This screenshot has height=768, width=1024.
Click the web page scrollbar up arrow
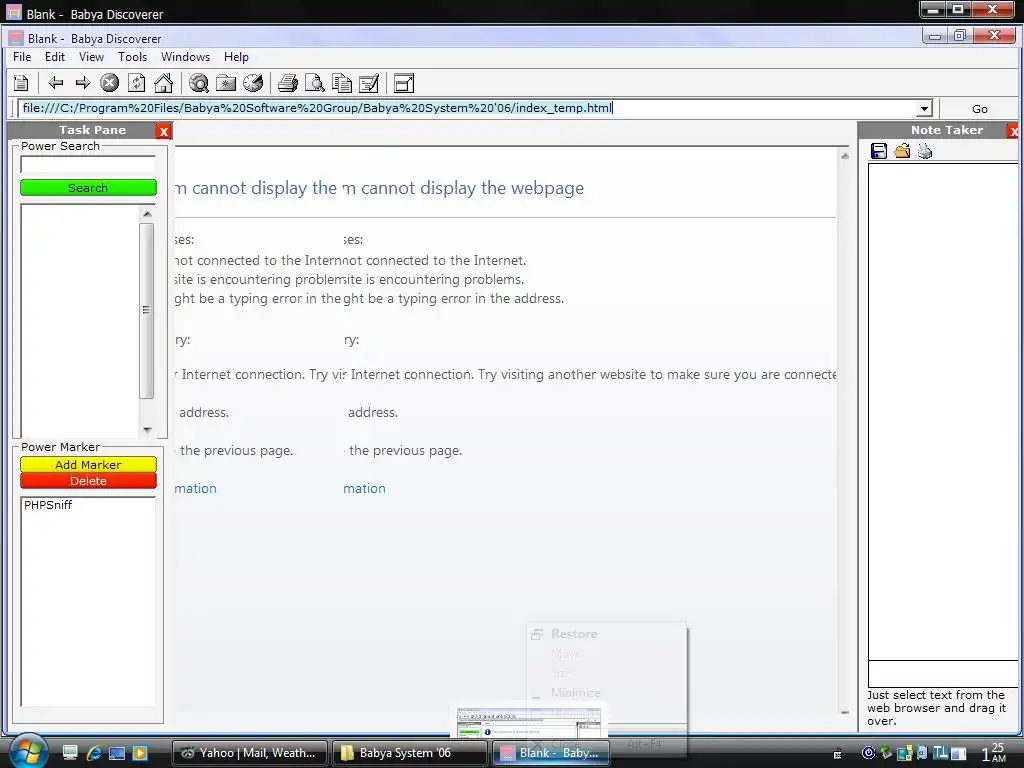[x=844, y=156]
